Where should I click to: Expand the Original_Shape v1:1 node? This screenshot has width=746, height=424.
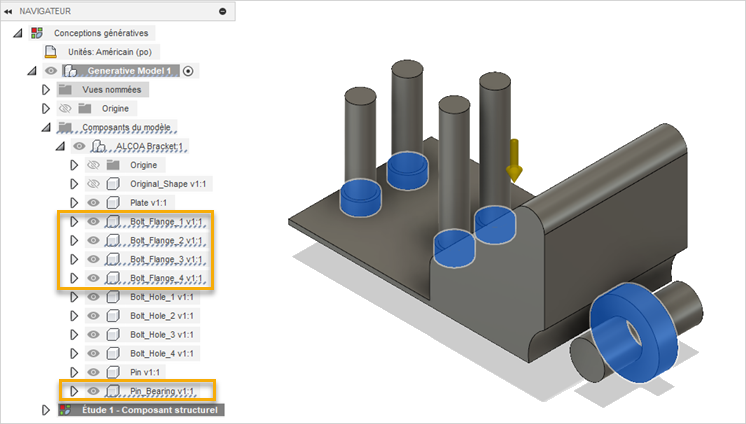(x=74, y=184)
